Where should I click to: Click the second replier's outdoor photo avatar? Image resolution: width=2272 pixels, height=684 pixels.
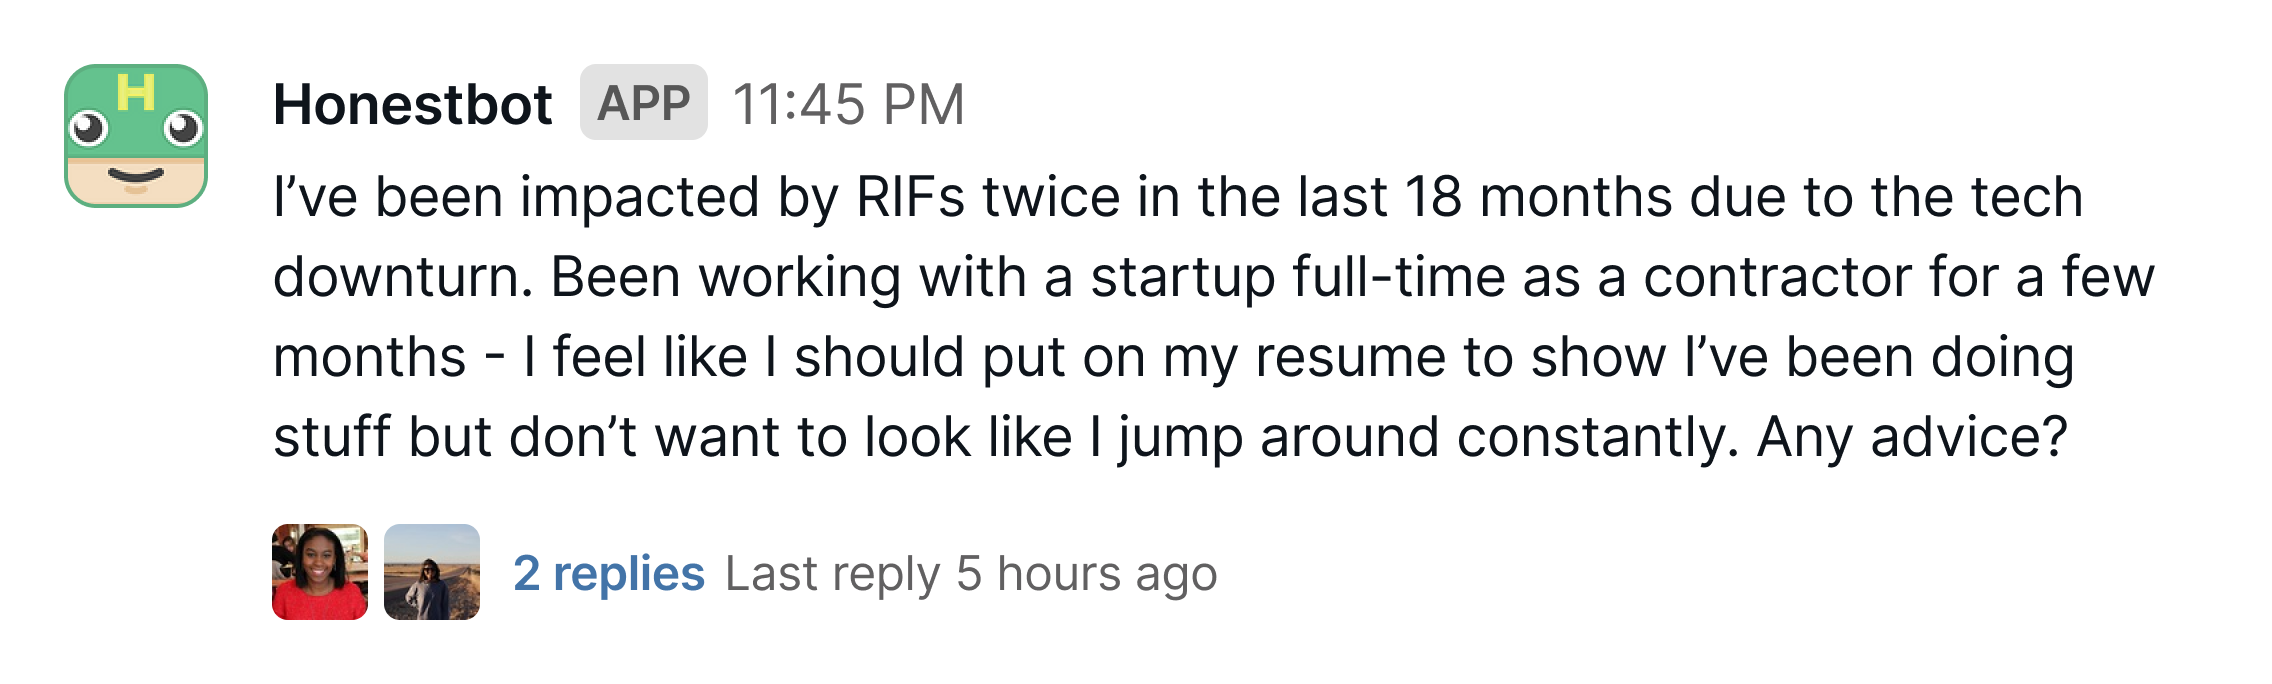432,572
